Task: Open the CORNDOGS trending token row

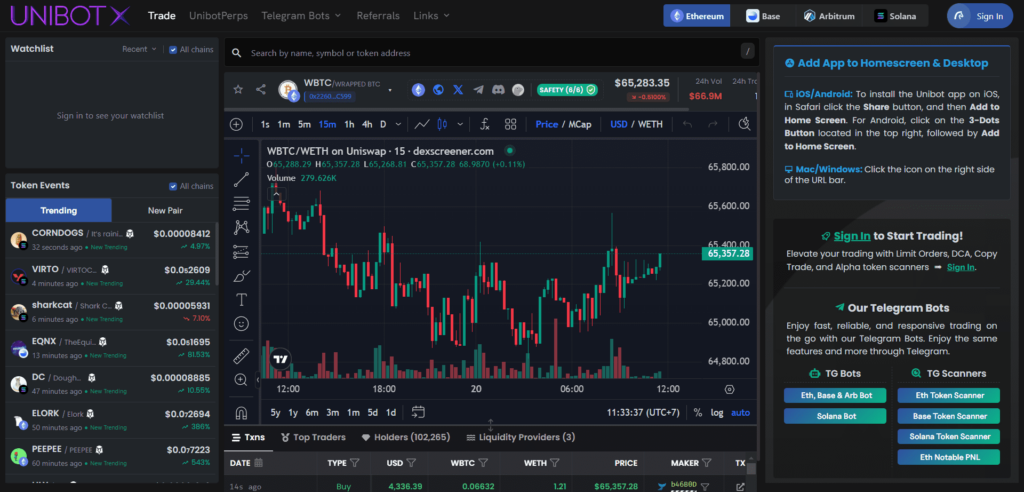Action: point(110,240)
